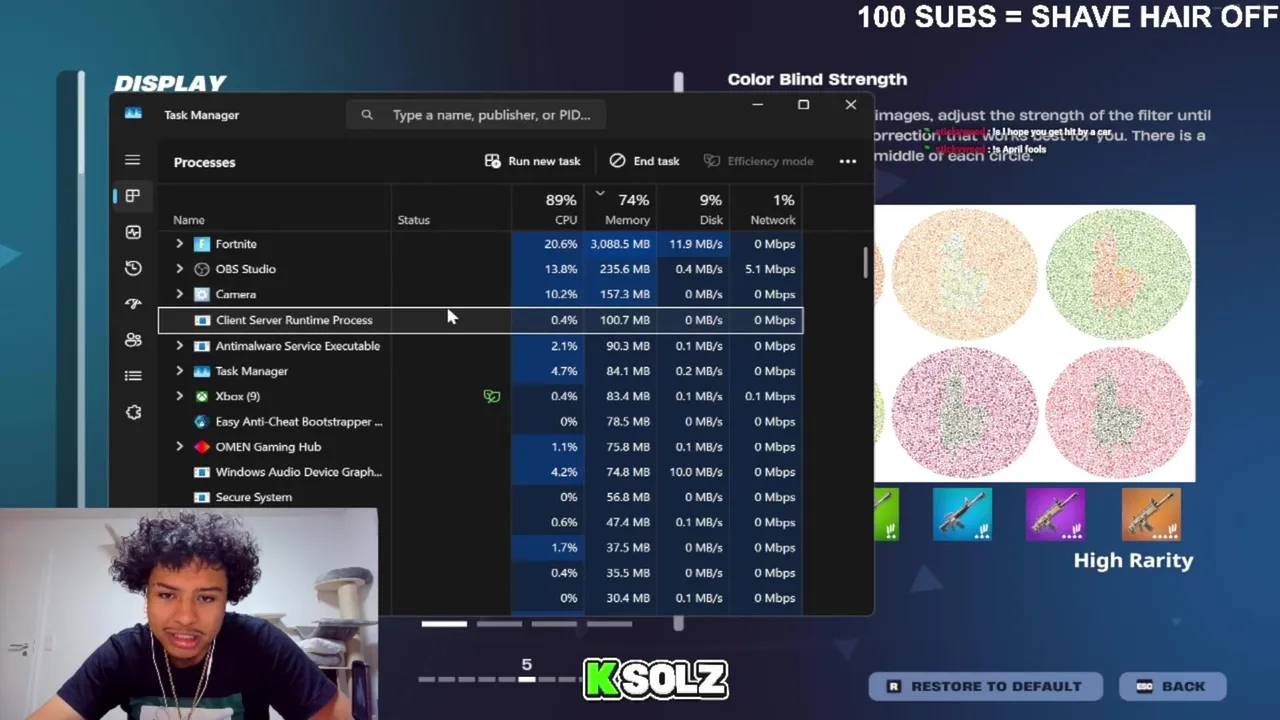
Task: Click Fortnite's 3,088.5 MB memory value
Action: pyautogui.click(x=620, y=244)
